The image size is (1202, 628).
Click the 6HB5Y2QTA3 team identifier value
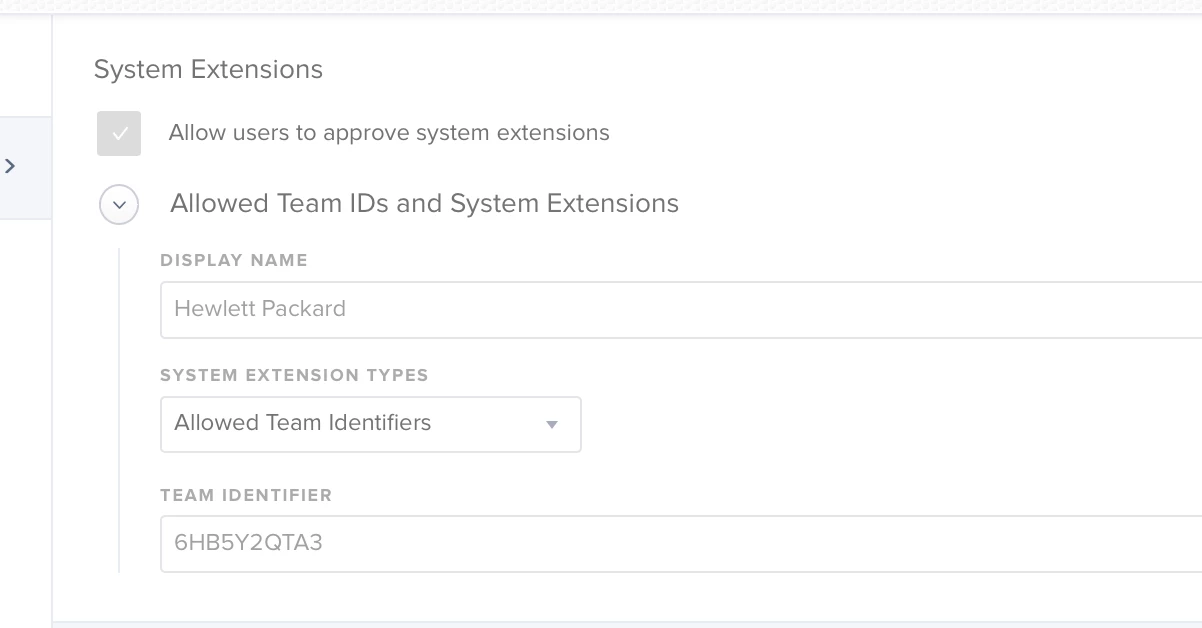(x=248, y=543)
